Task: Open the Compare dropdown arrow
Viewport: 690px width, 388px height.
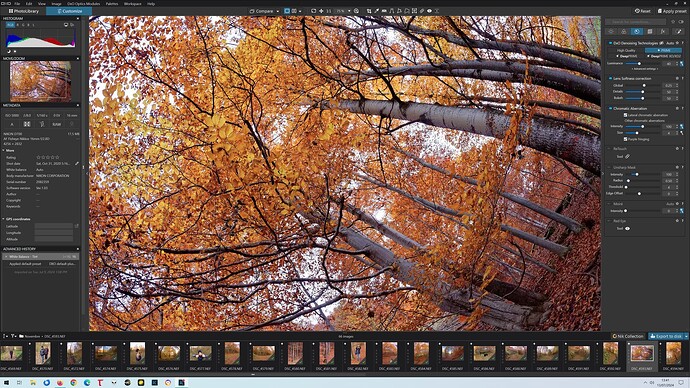Action: click(278, 11)
